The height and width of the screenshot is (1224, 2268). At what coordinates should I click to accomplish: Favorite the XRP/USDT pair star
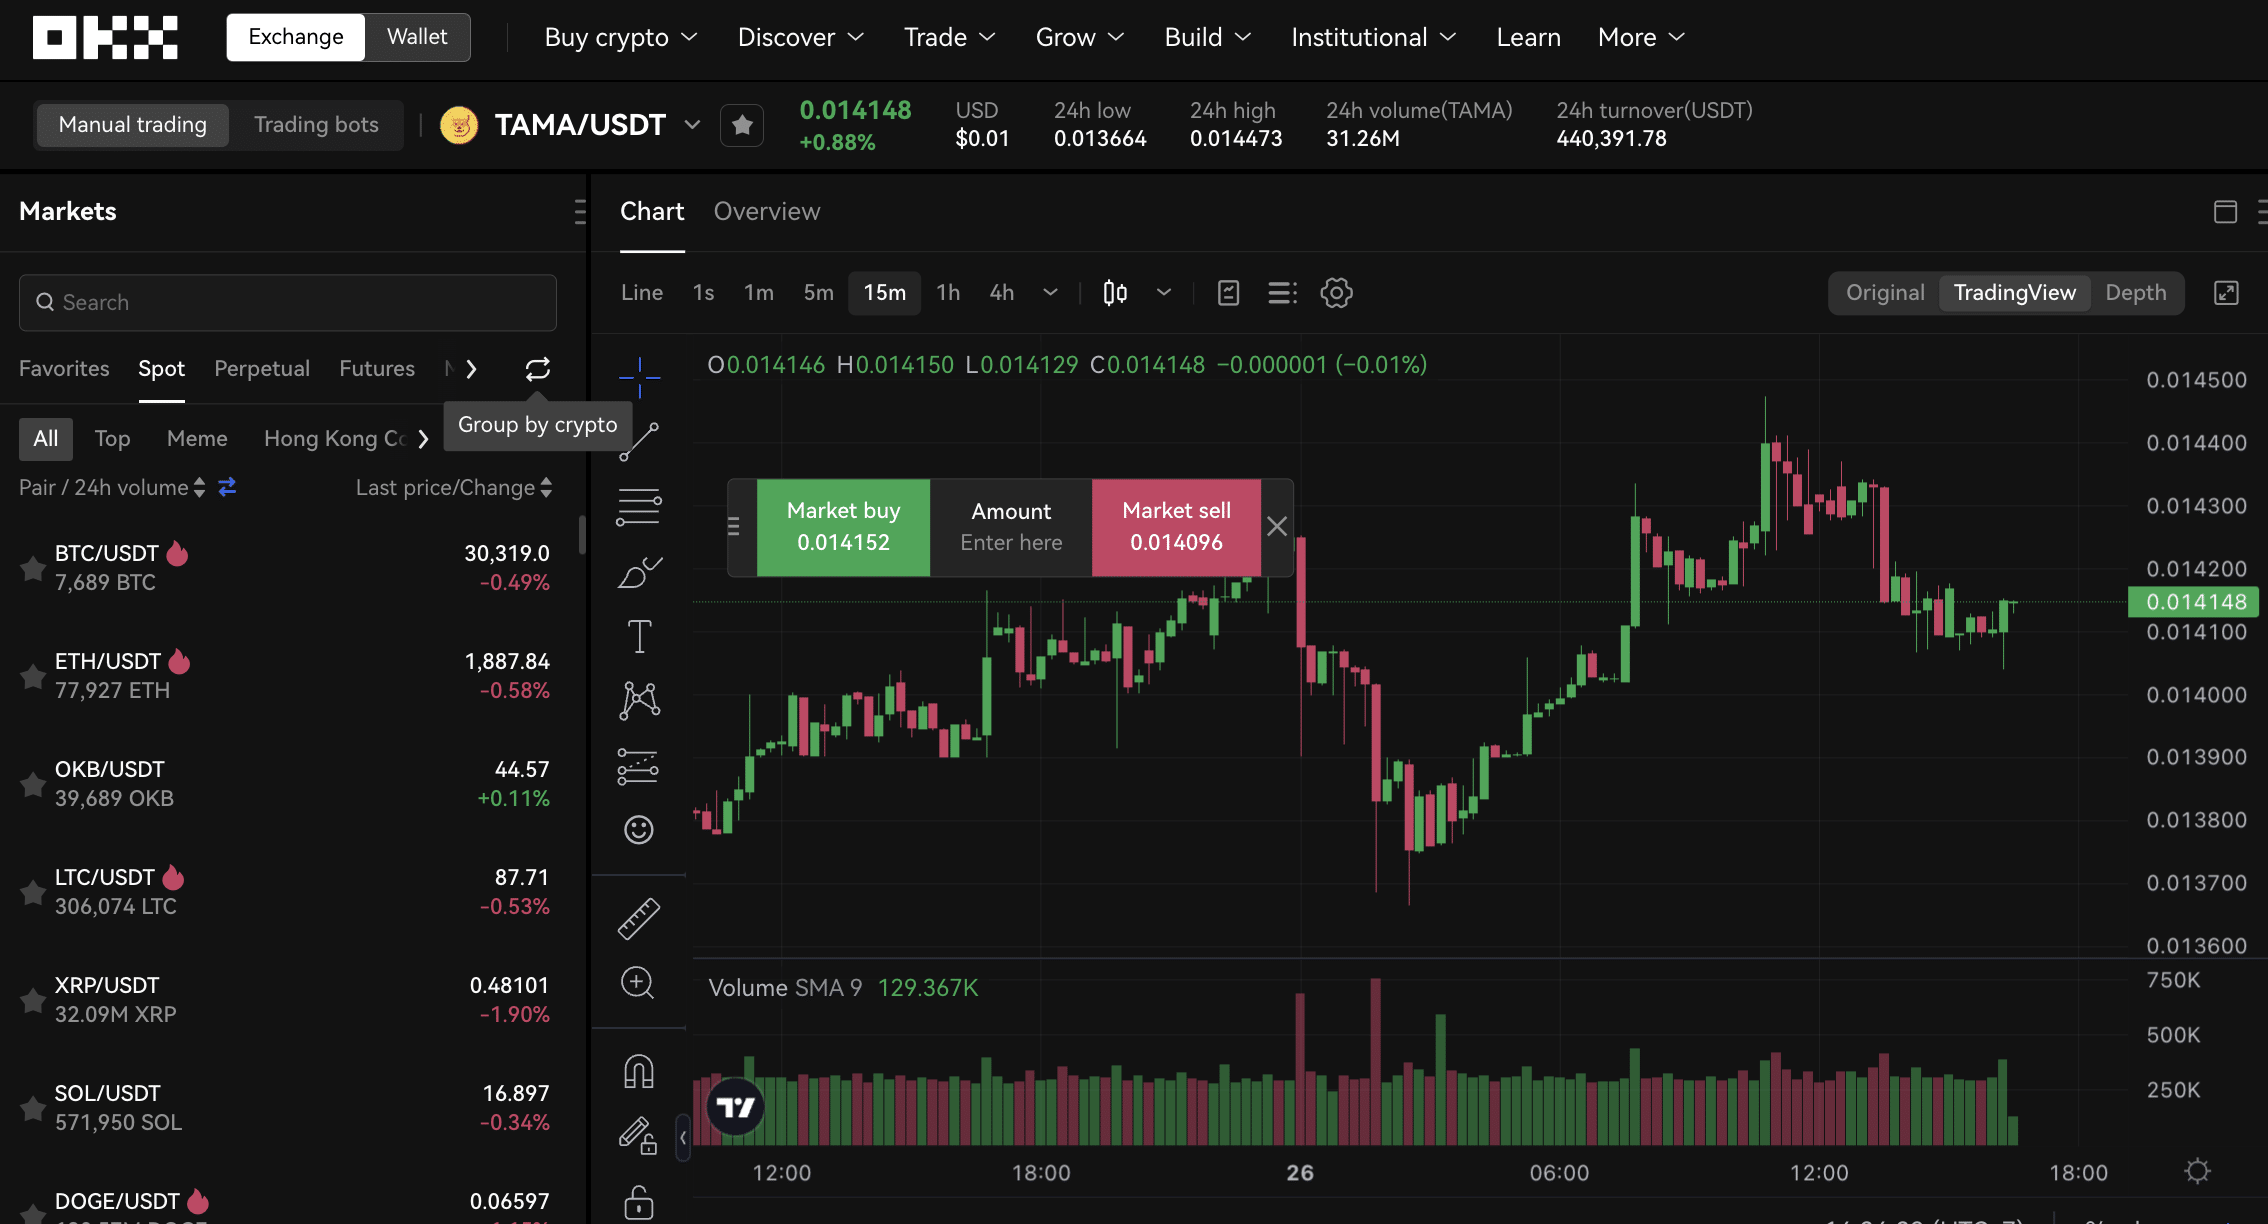(33, 1000)
